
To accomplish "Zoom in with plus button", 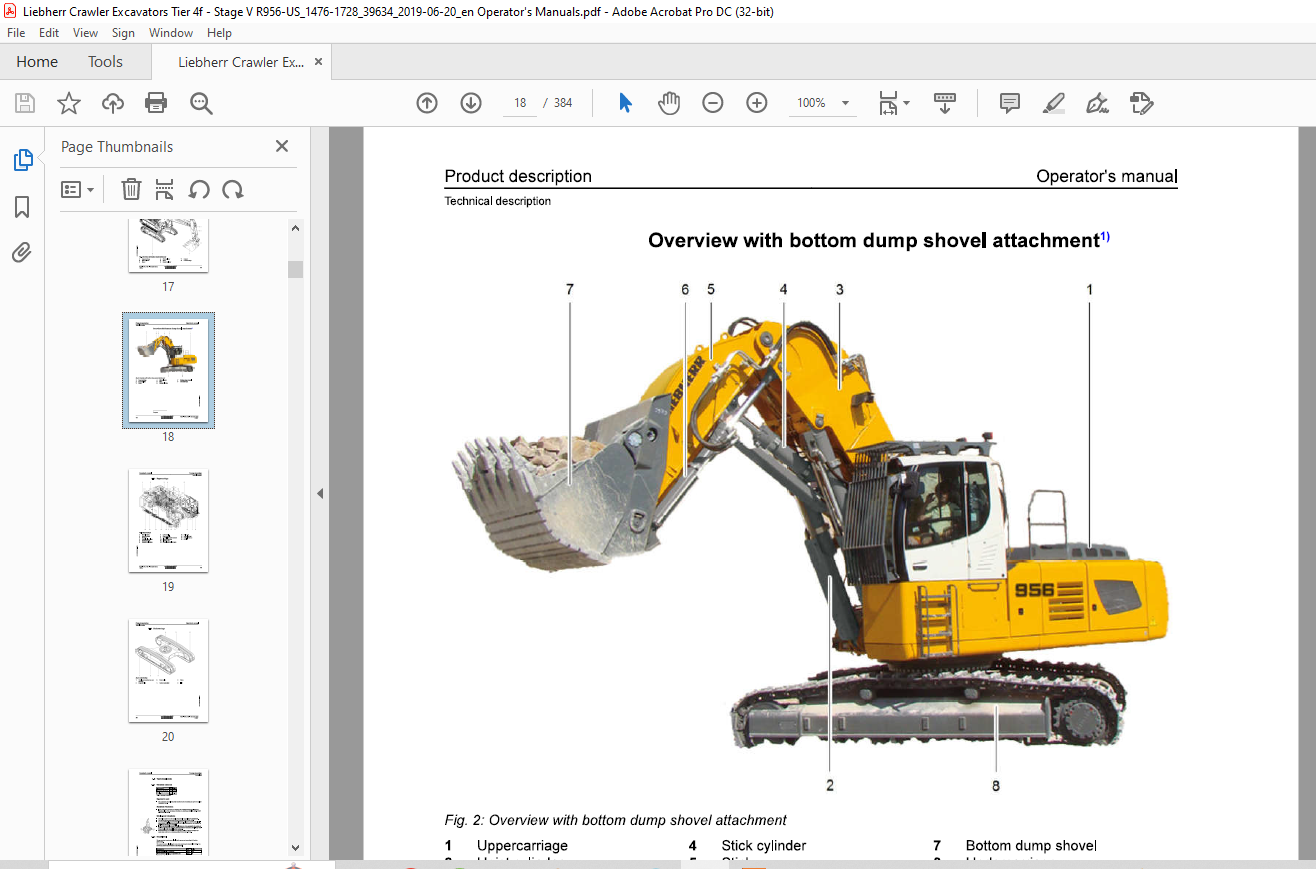I will (757, 103).
